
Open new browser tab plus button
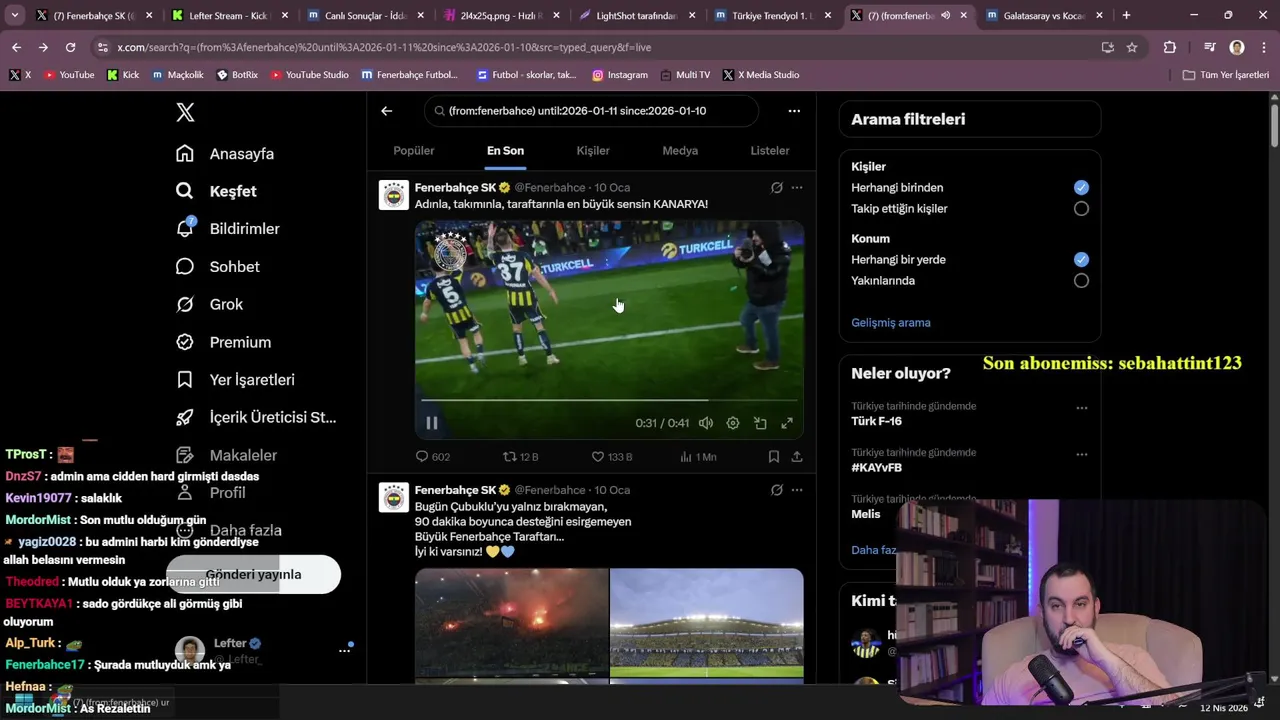point(1126,15)
